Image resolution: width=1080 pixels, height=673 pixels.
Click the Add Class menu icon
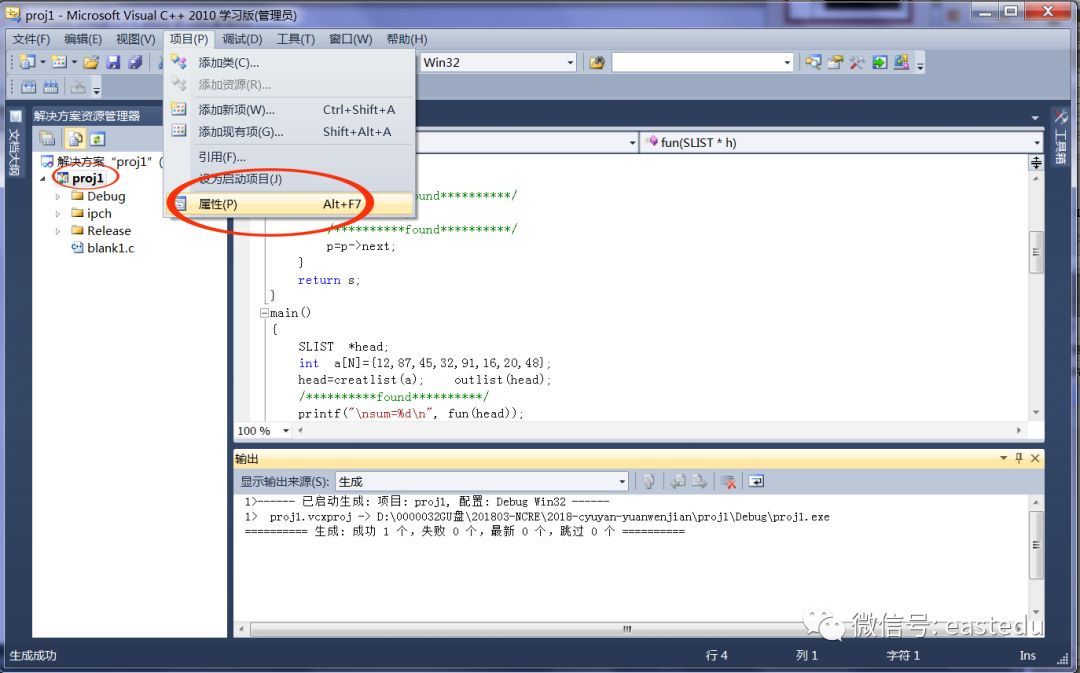179,62
